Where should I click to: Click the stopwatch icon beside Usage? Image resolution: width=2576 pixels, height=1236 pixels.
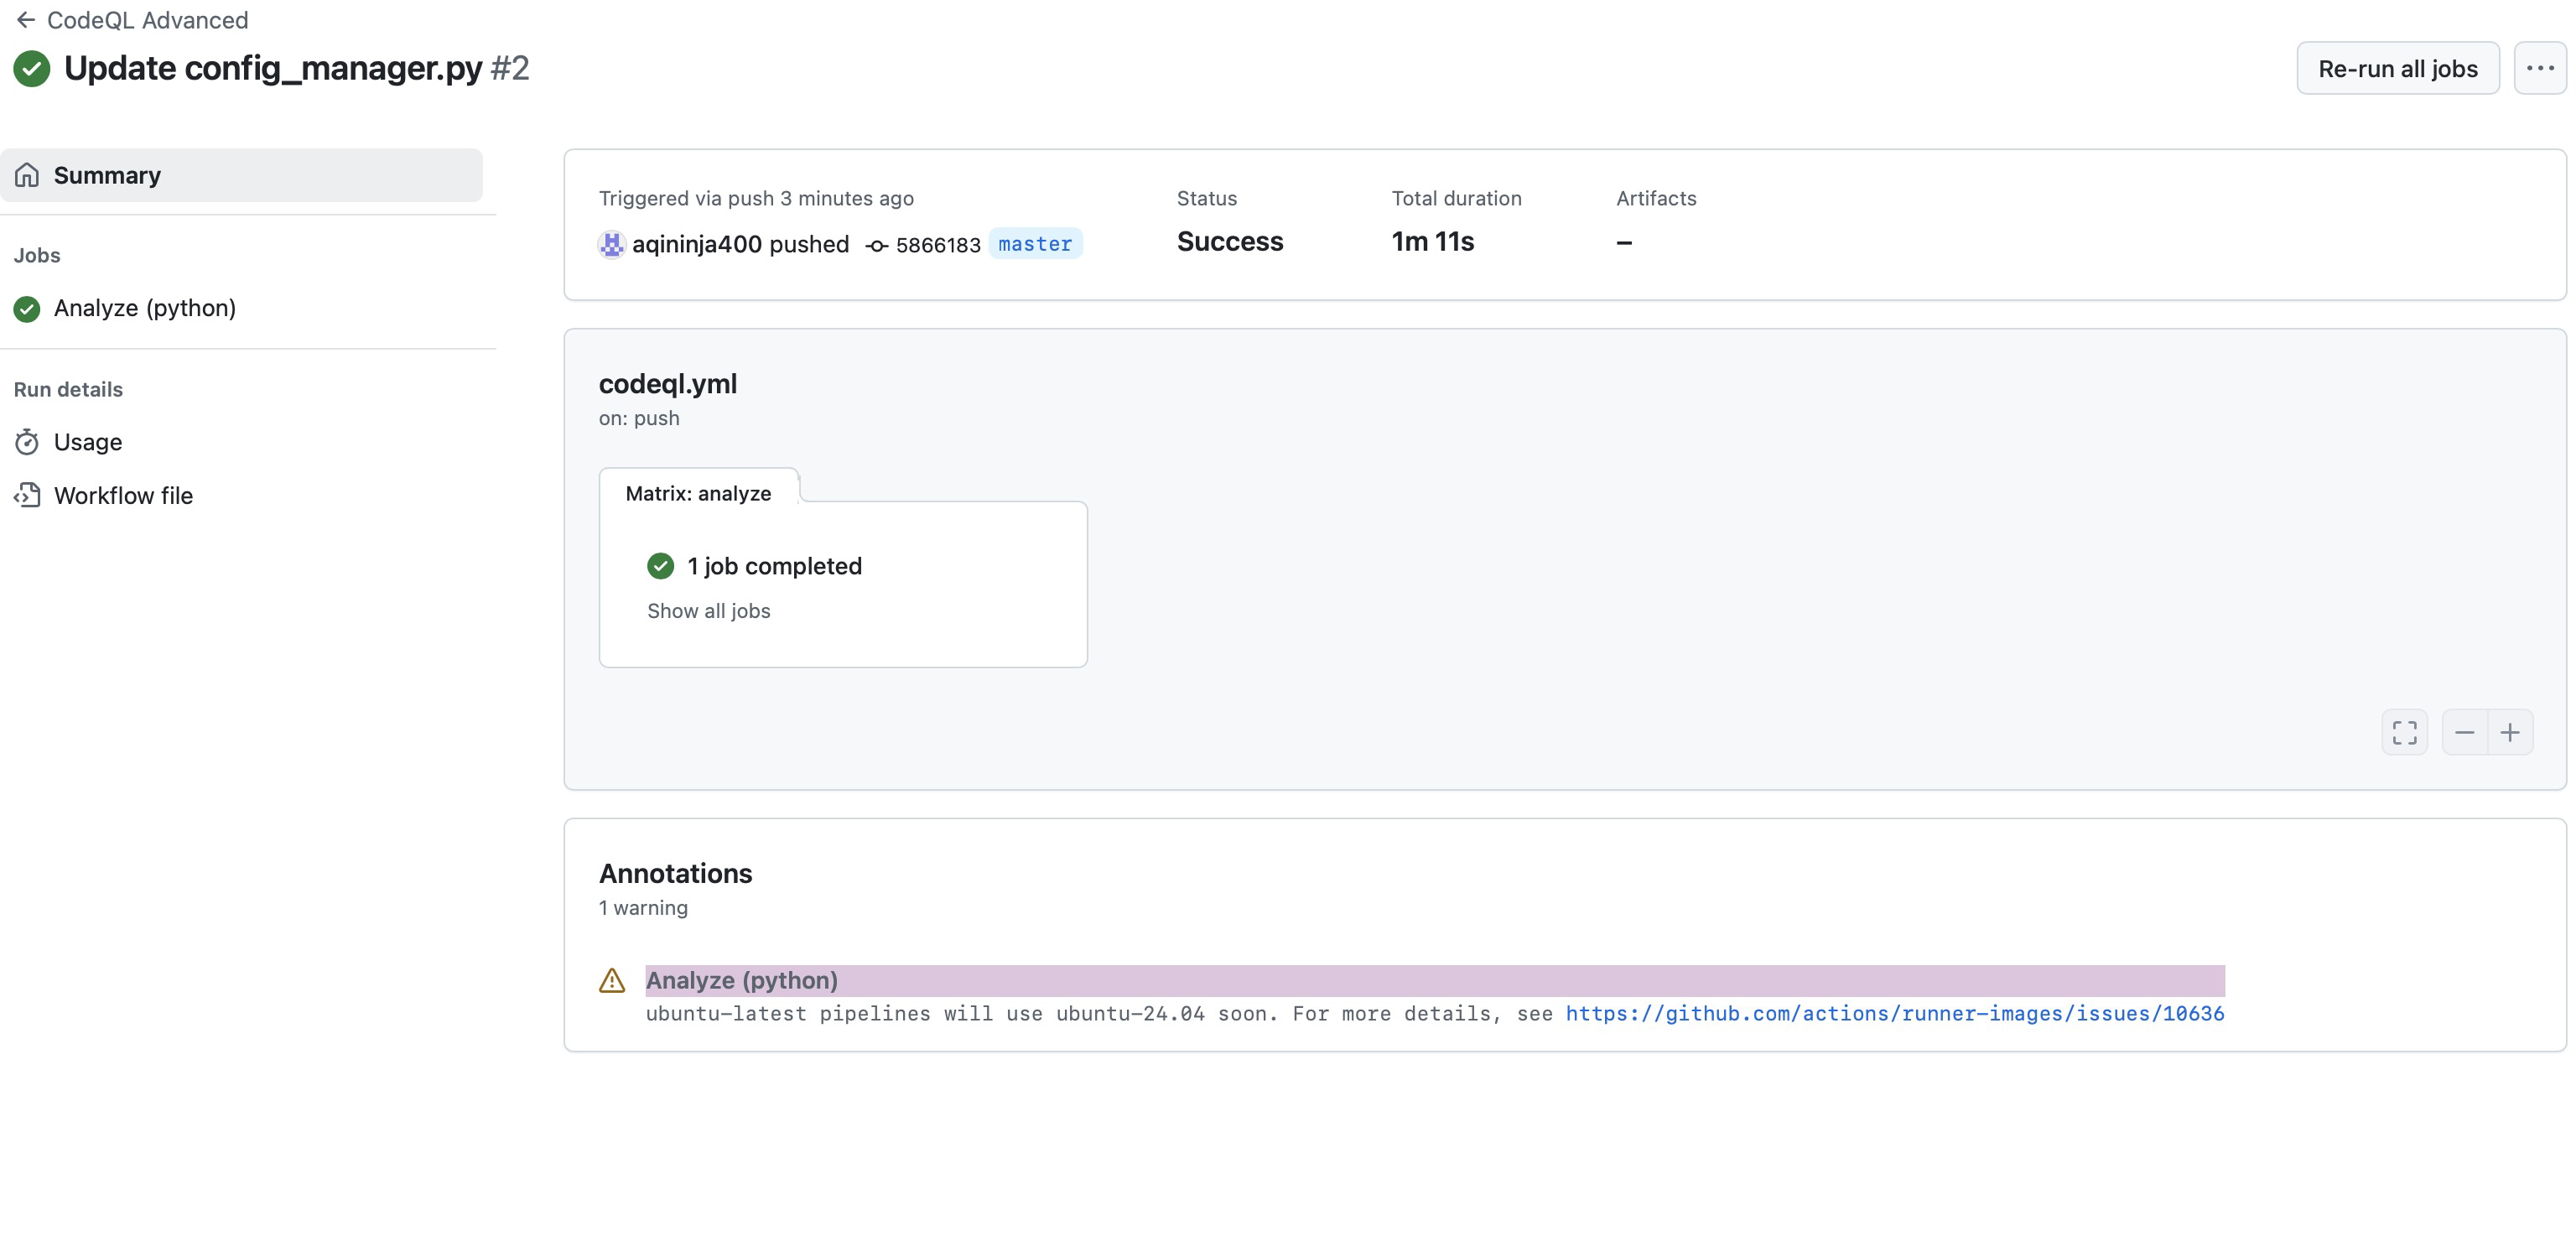click(27, 442)
